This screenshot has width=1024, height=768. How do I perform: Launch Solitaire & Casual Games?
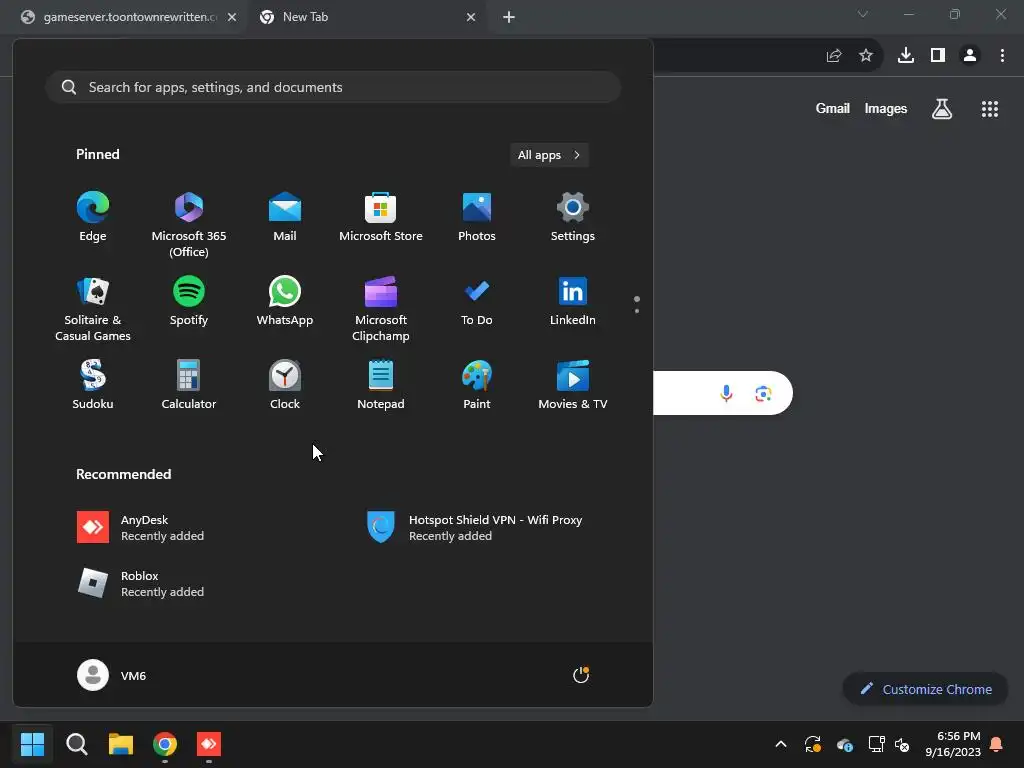[x=93, y=308]
